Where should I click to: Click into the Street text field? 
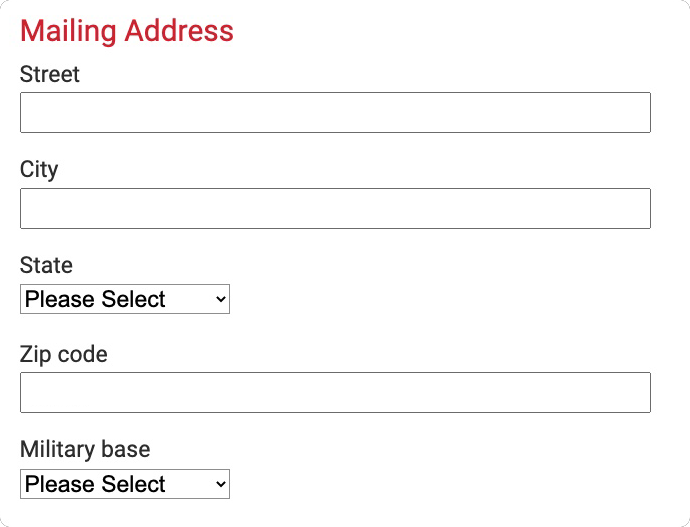point(335,113)
